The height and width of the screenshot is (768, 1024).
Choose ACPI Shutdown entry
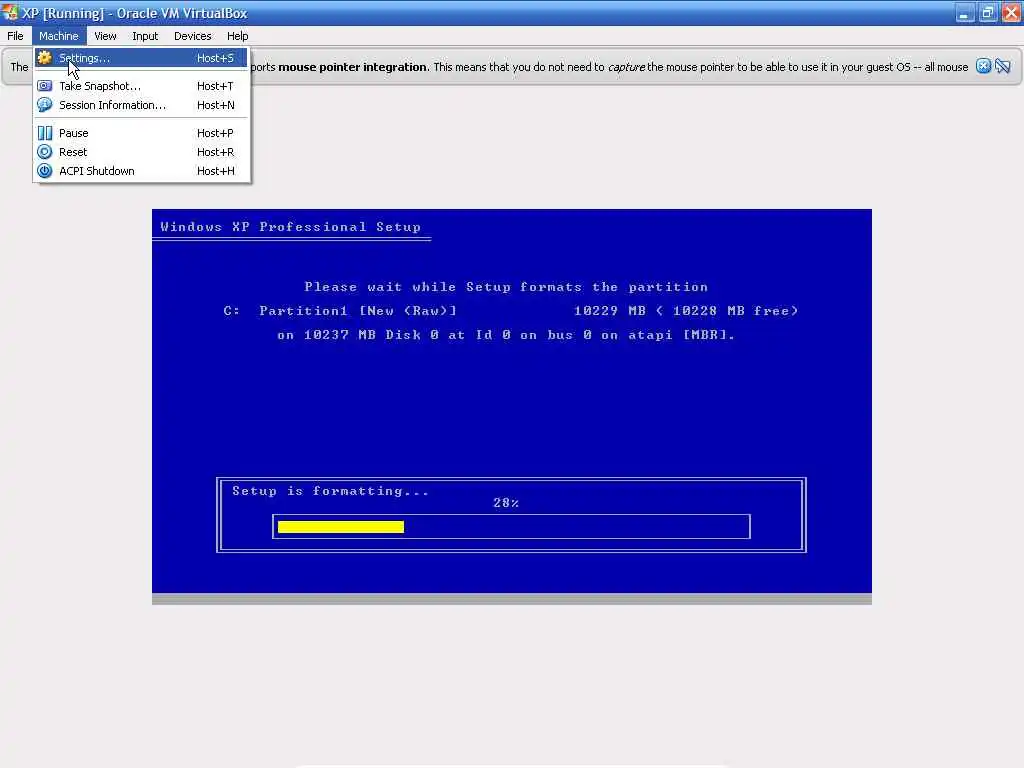point(141,170)
